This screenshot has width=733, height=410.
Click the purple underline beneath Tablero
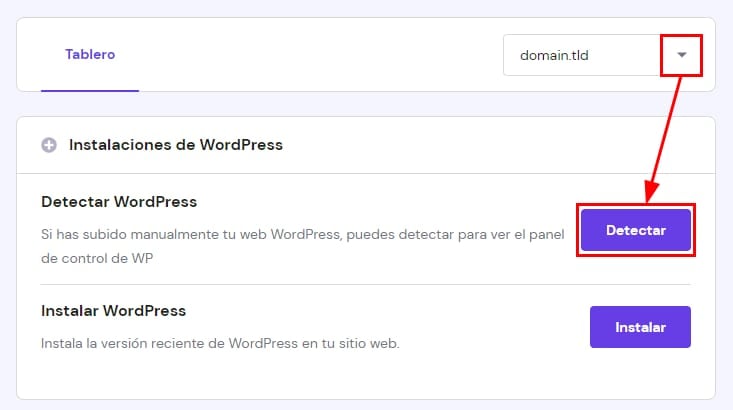click(90, 90)
